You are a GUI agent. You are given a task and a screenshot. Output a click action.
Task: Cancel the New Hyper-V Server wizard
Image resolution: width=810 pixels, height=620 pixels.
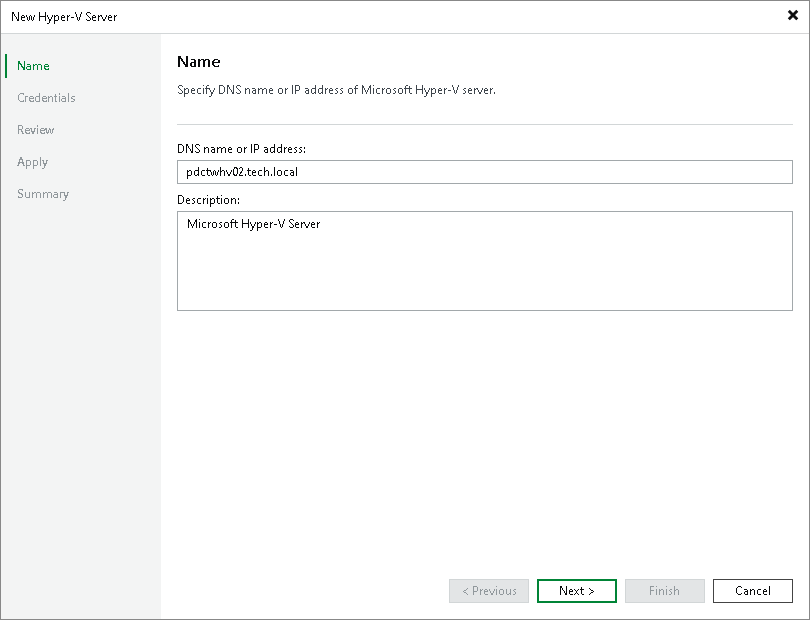[752, 590]
